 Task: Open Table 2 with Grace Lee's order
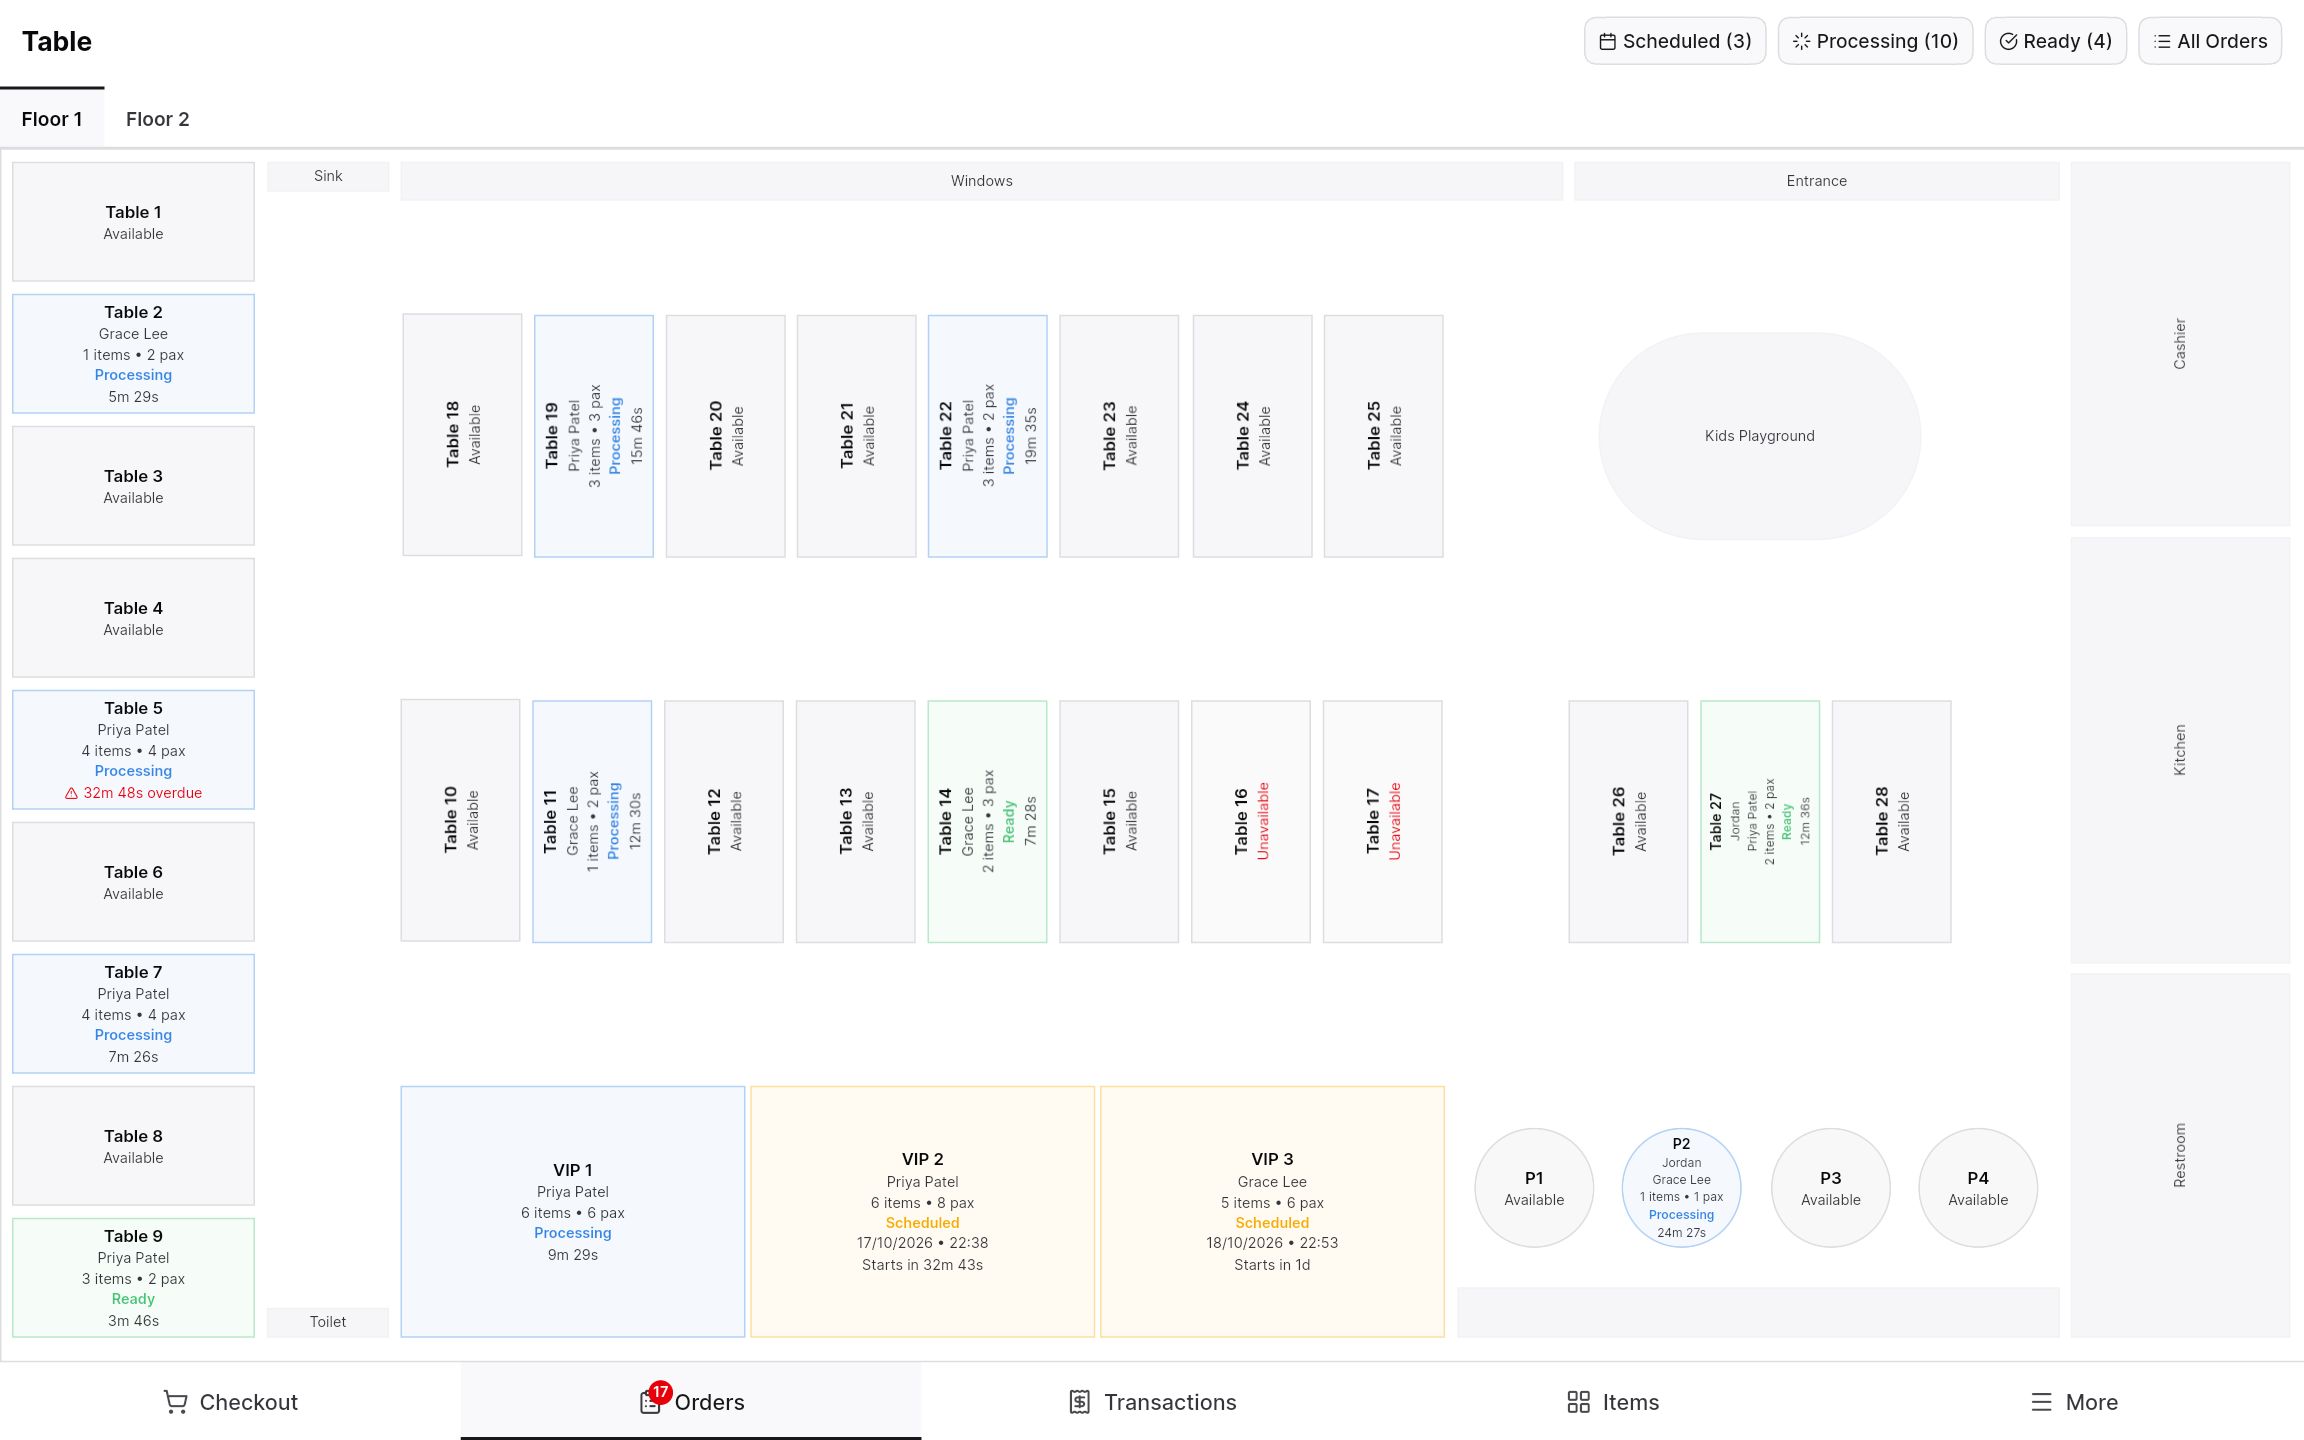133,354
